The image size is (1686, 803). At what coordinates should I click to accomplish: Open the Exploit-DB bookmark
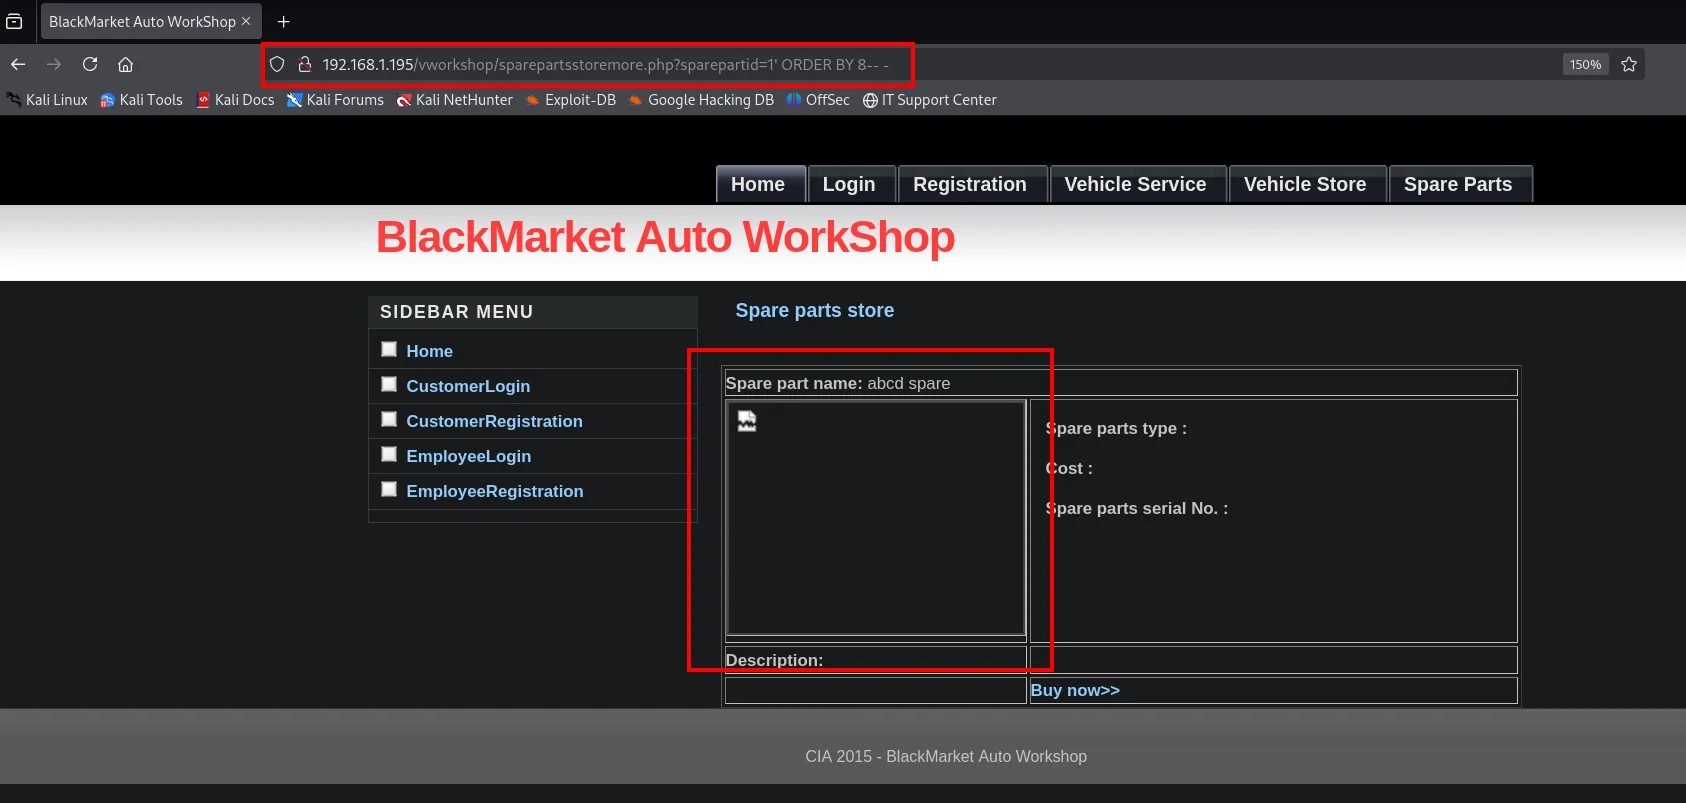(571, 100)
